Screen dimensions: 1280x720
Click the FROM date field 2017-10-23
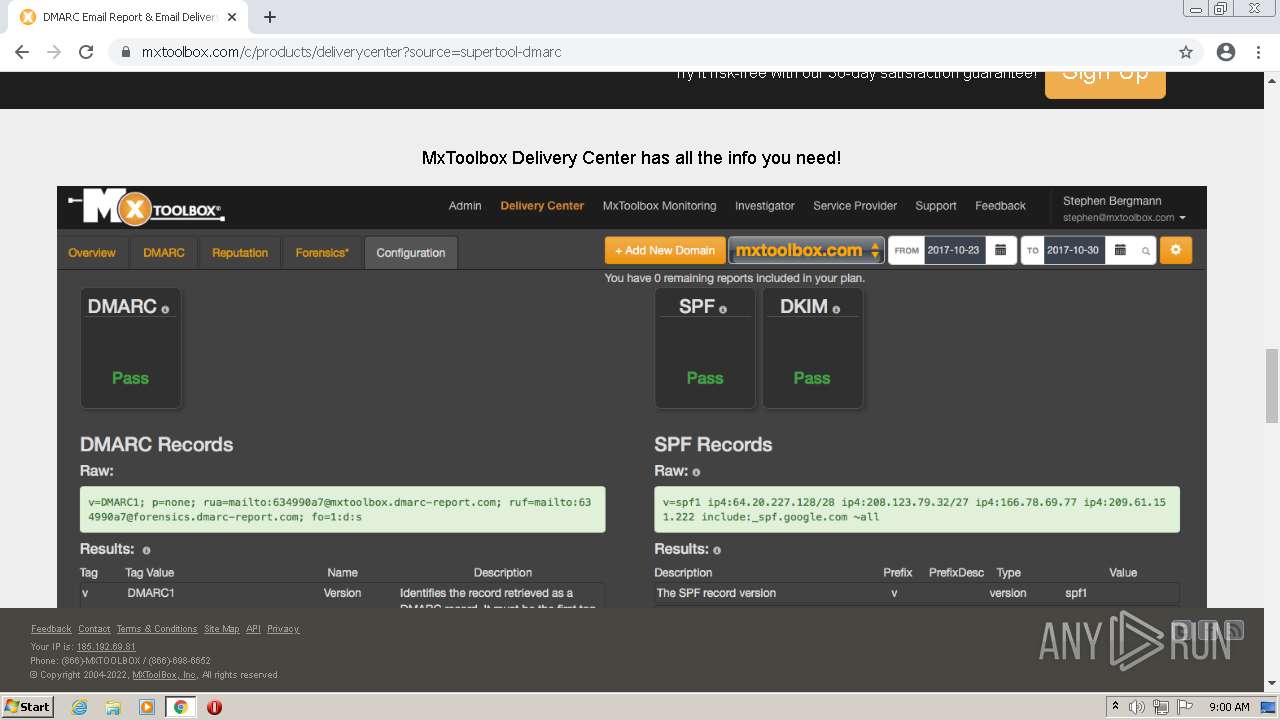954,250
